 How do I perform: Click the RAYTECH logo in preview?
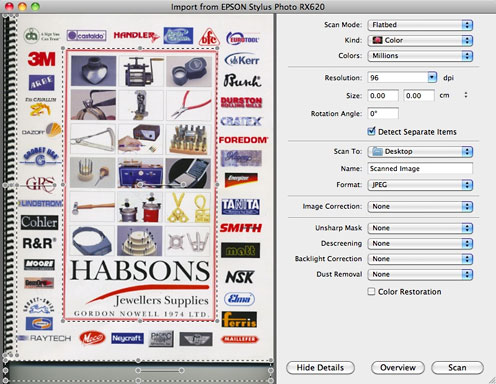point(46,338)
